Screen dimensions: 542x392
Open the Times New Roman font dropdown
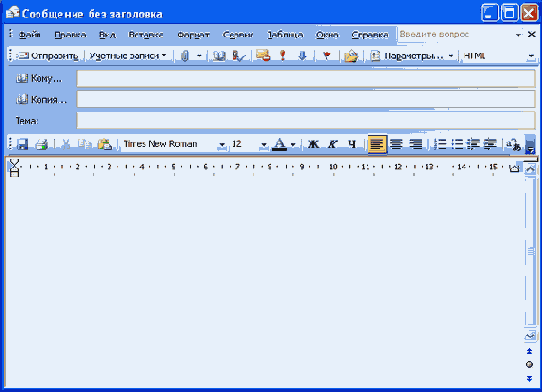[x=222, y=144]
